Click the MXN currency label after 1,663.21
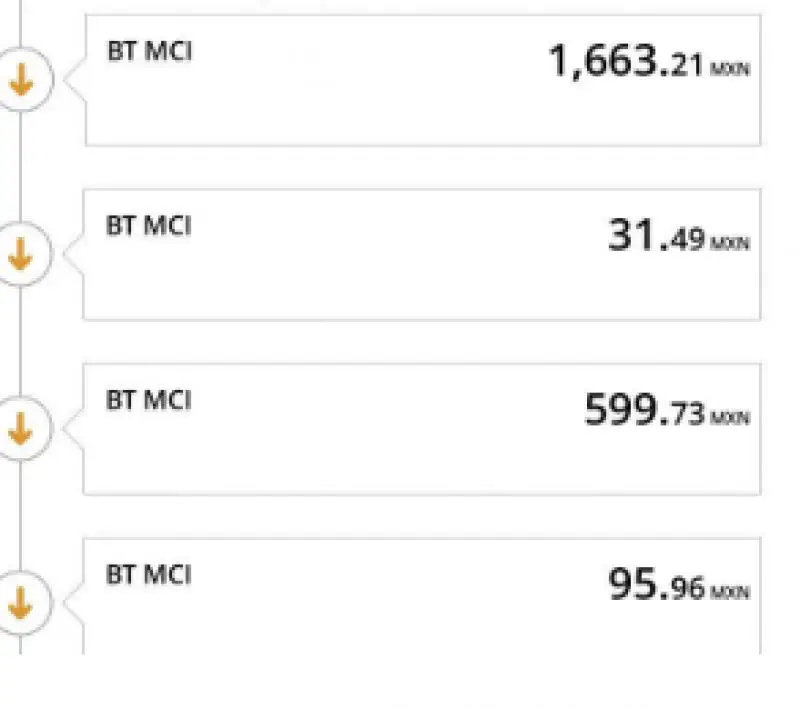The image size is (800, 709). 730,69
